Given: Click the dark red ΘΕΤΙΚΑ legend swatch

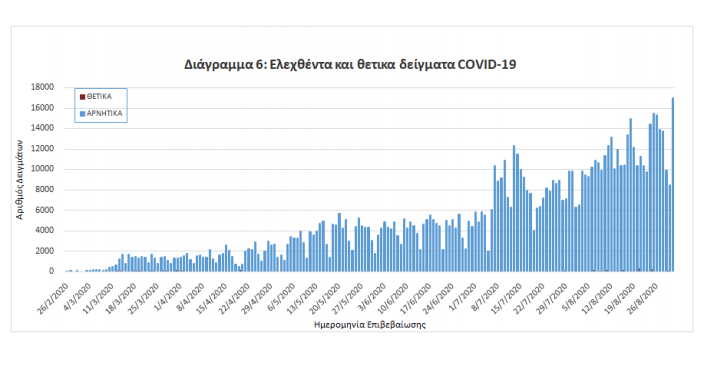Looking at the screenshot, I should coord(83,97).
